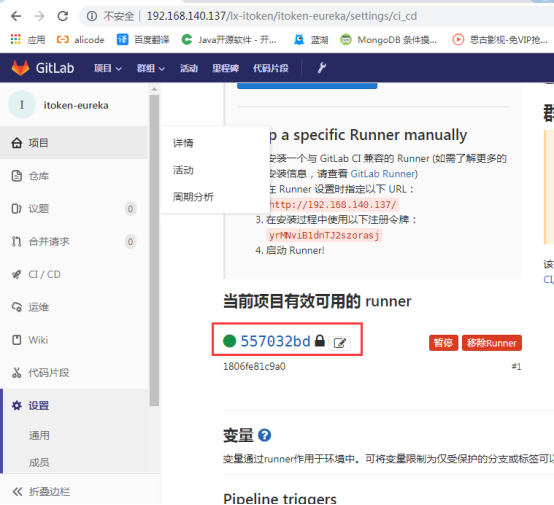Go back with browser back arrow
The width and height of the screenshot is (554, 505).
(16, 16)
